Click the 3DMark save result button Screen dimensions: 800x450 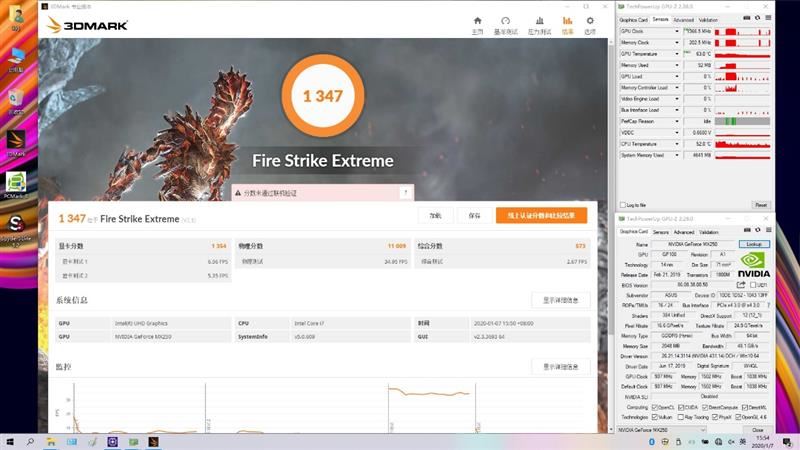pyautogui.click(x=475, y=216)
